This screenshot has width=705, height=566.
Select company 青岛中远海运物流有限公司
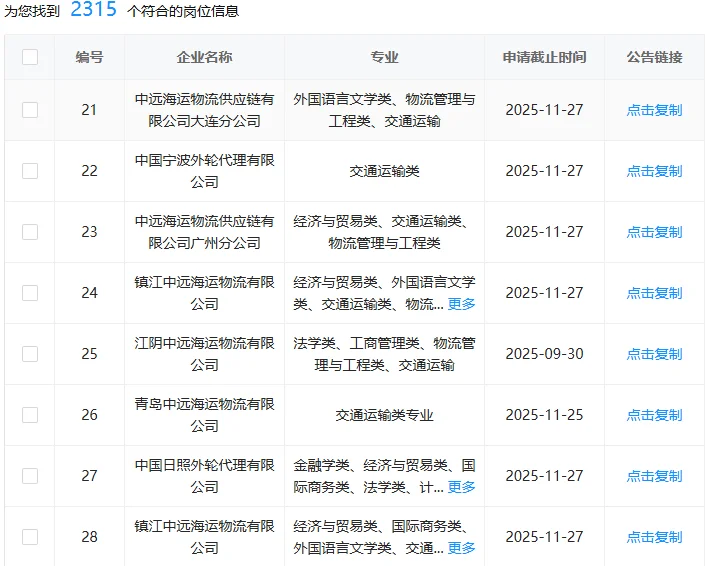(x=205, y=415)
